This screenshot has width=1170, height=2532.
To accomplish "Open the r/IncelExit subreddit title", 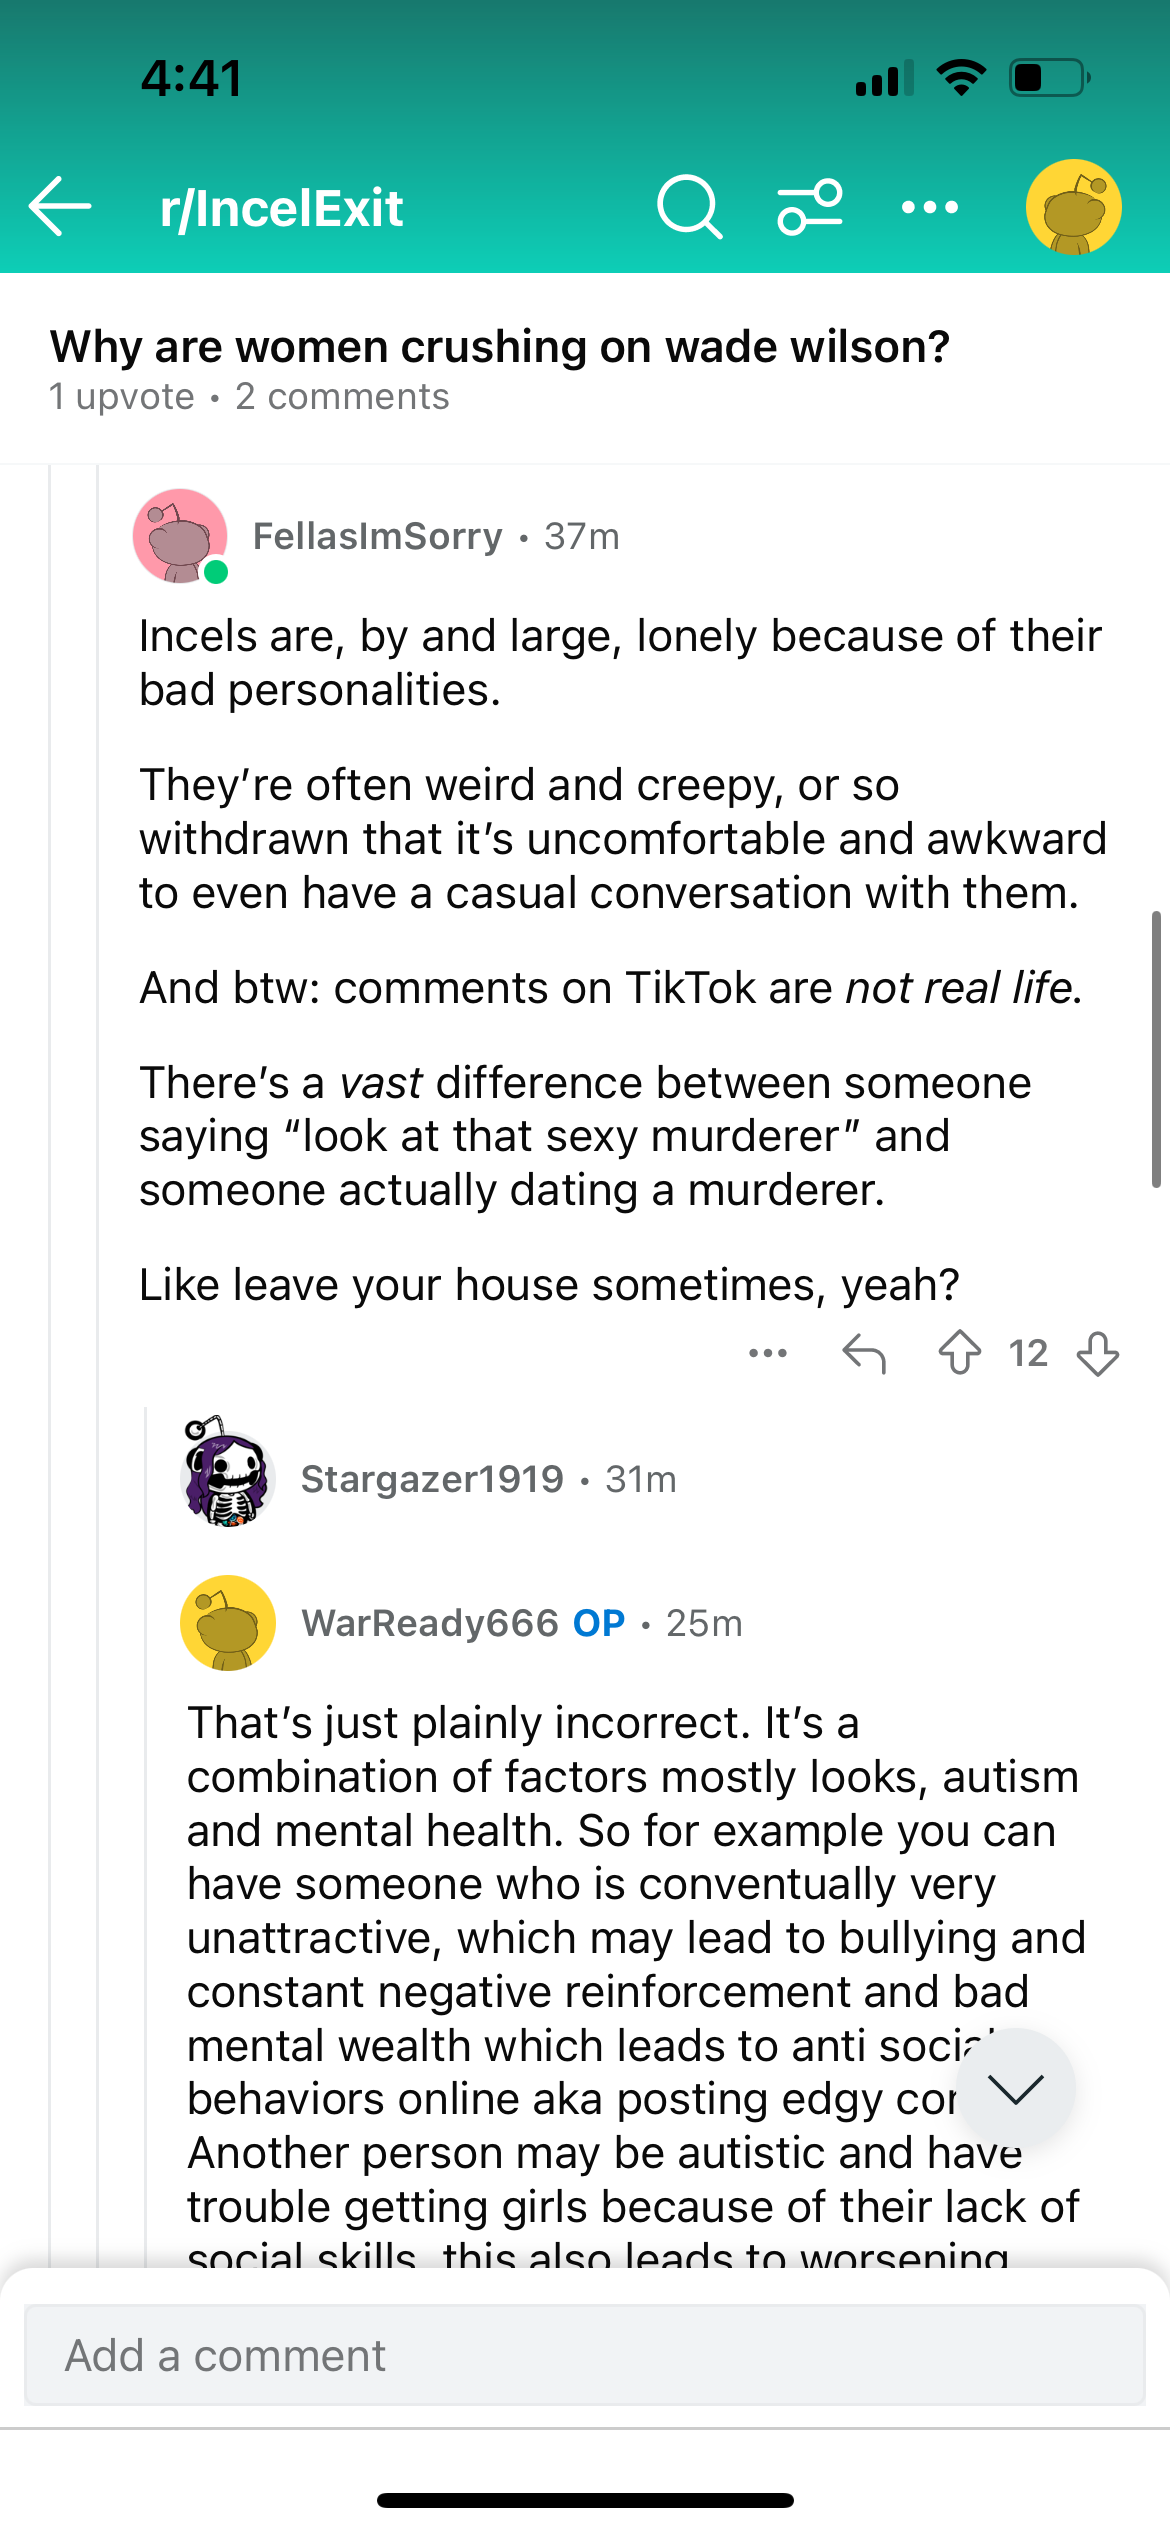I will tap(282, 208).
